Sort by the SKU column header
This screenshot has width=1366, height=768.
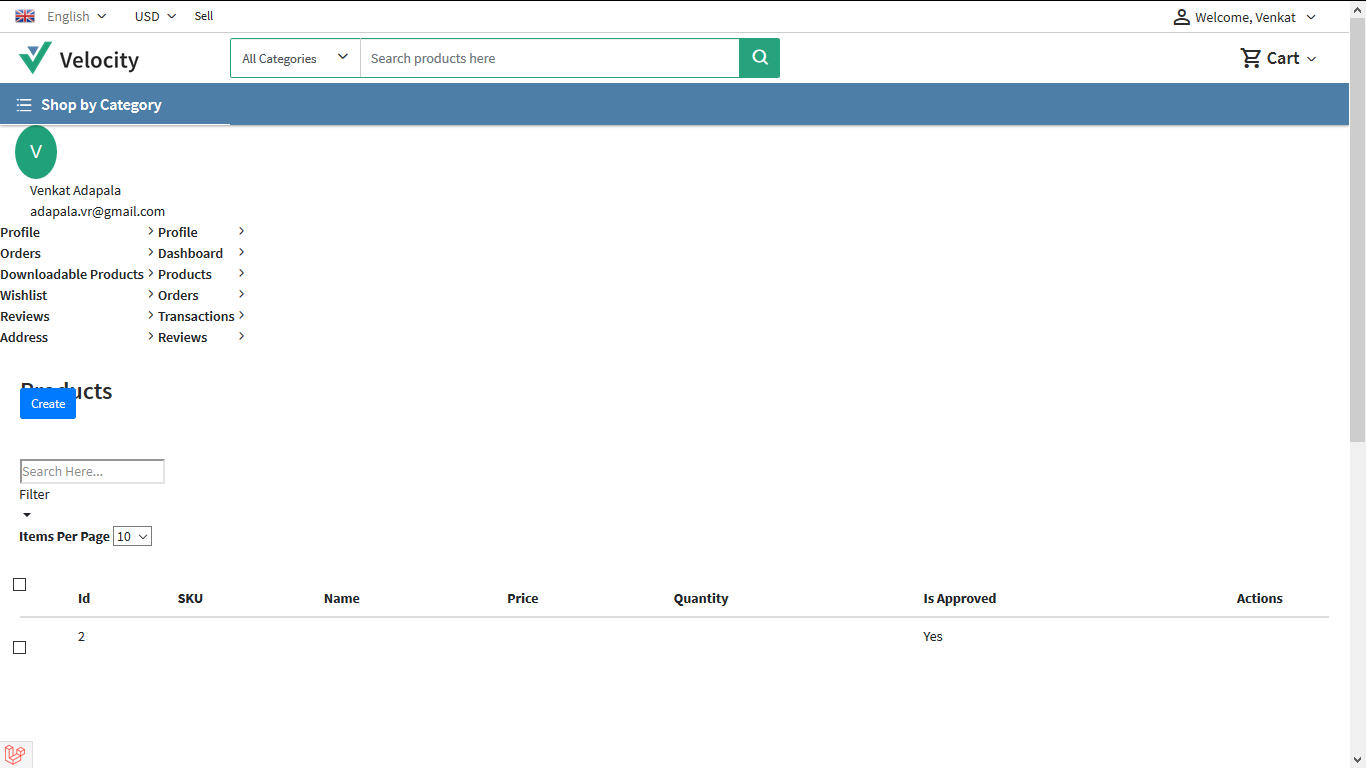(190, 598)
